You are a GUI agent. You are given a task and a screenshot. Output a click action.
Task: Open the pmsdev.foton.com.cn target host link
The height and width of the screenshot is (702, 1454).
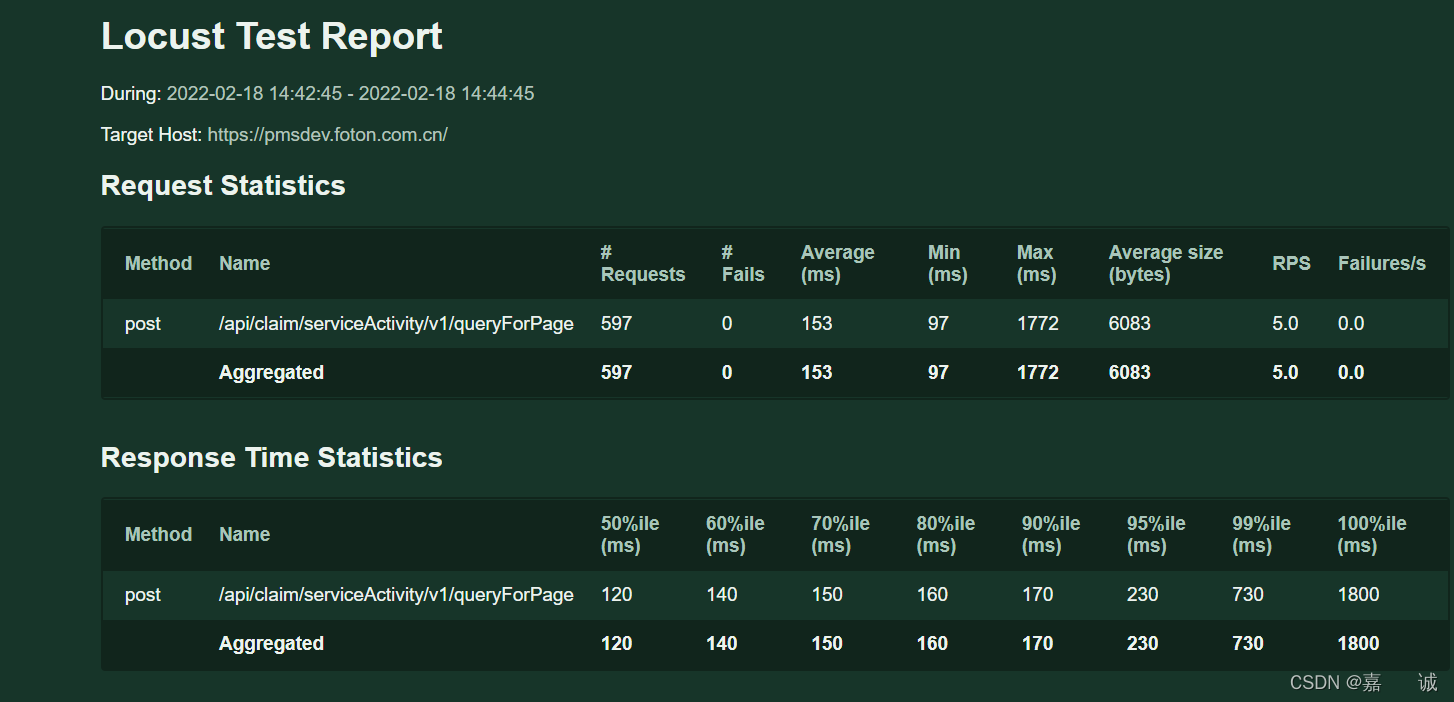[327, 134]
